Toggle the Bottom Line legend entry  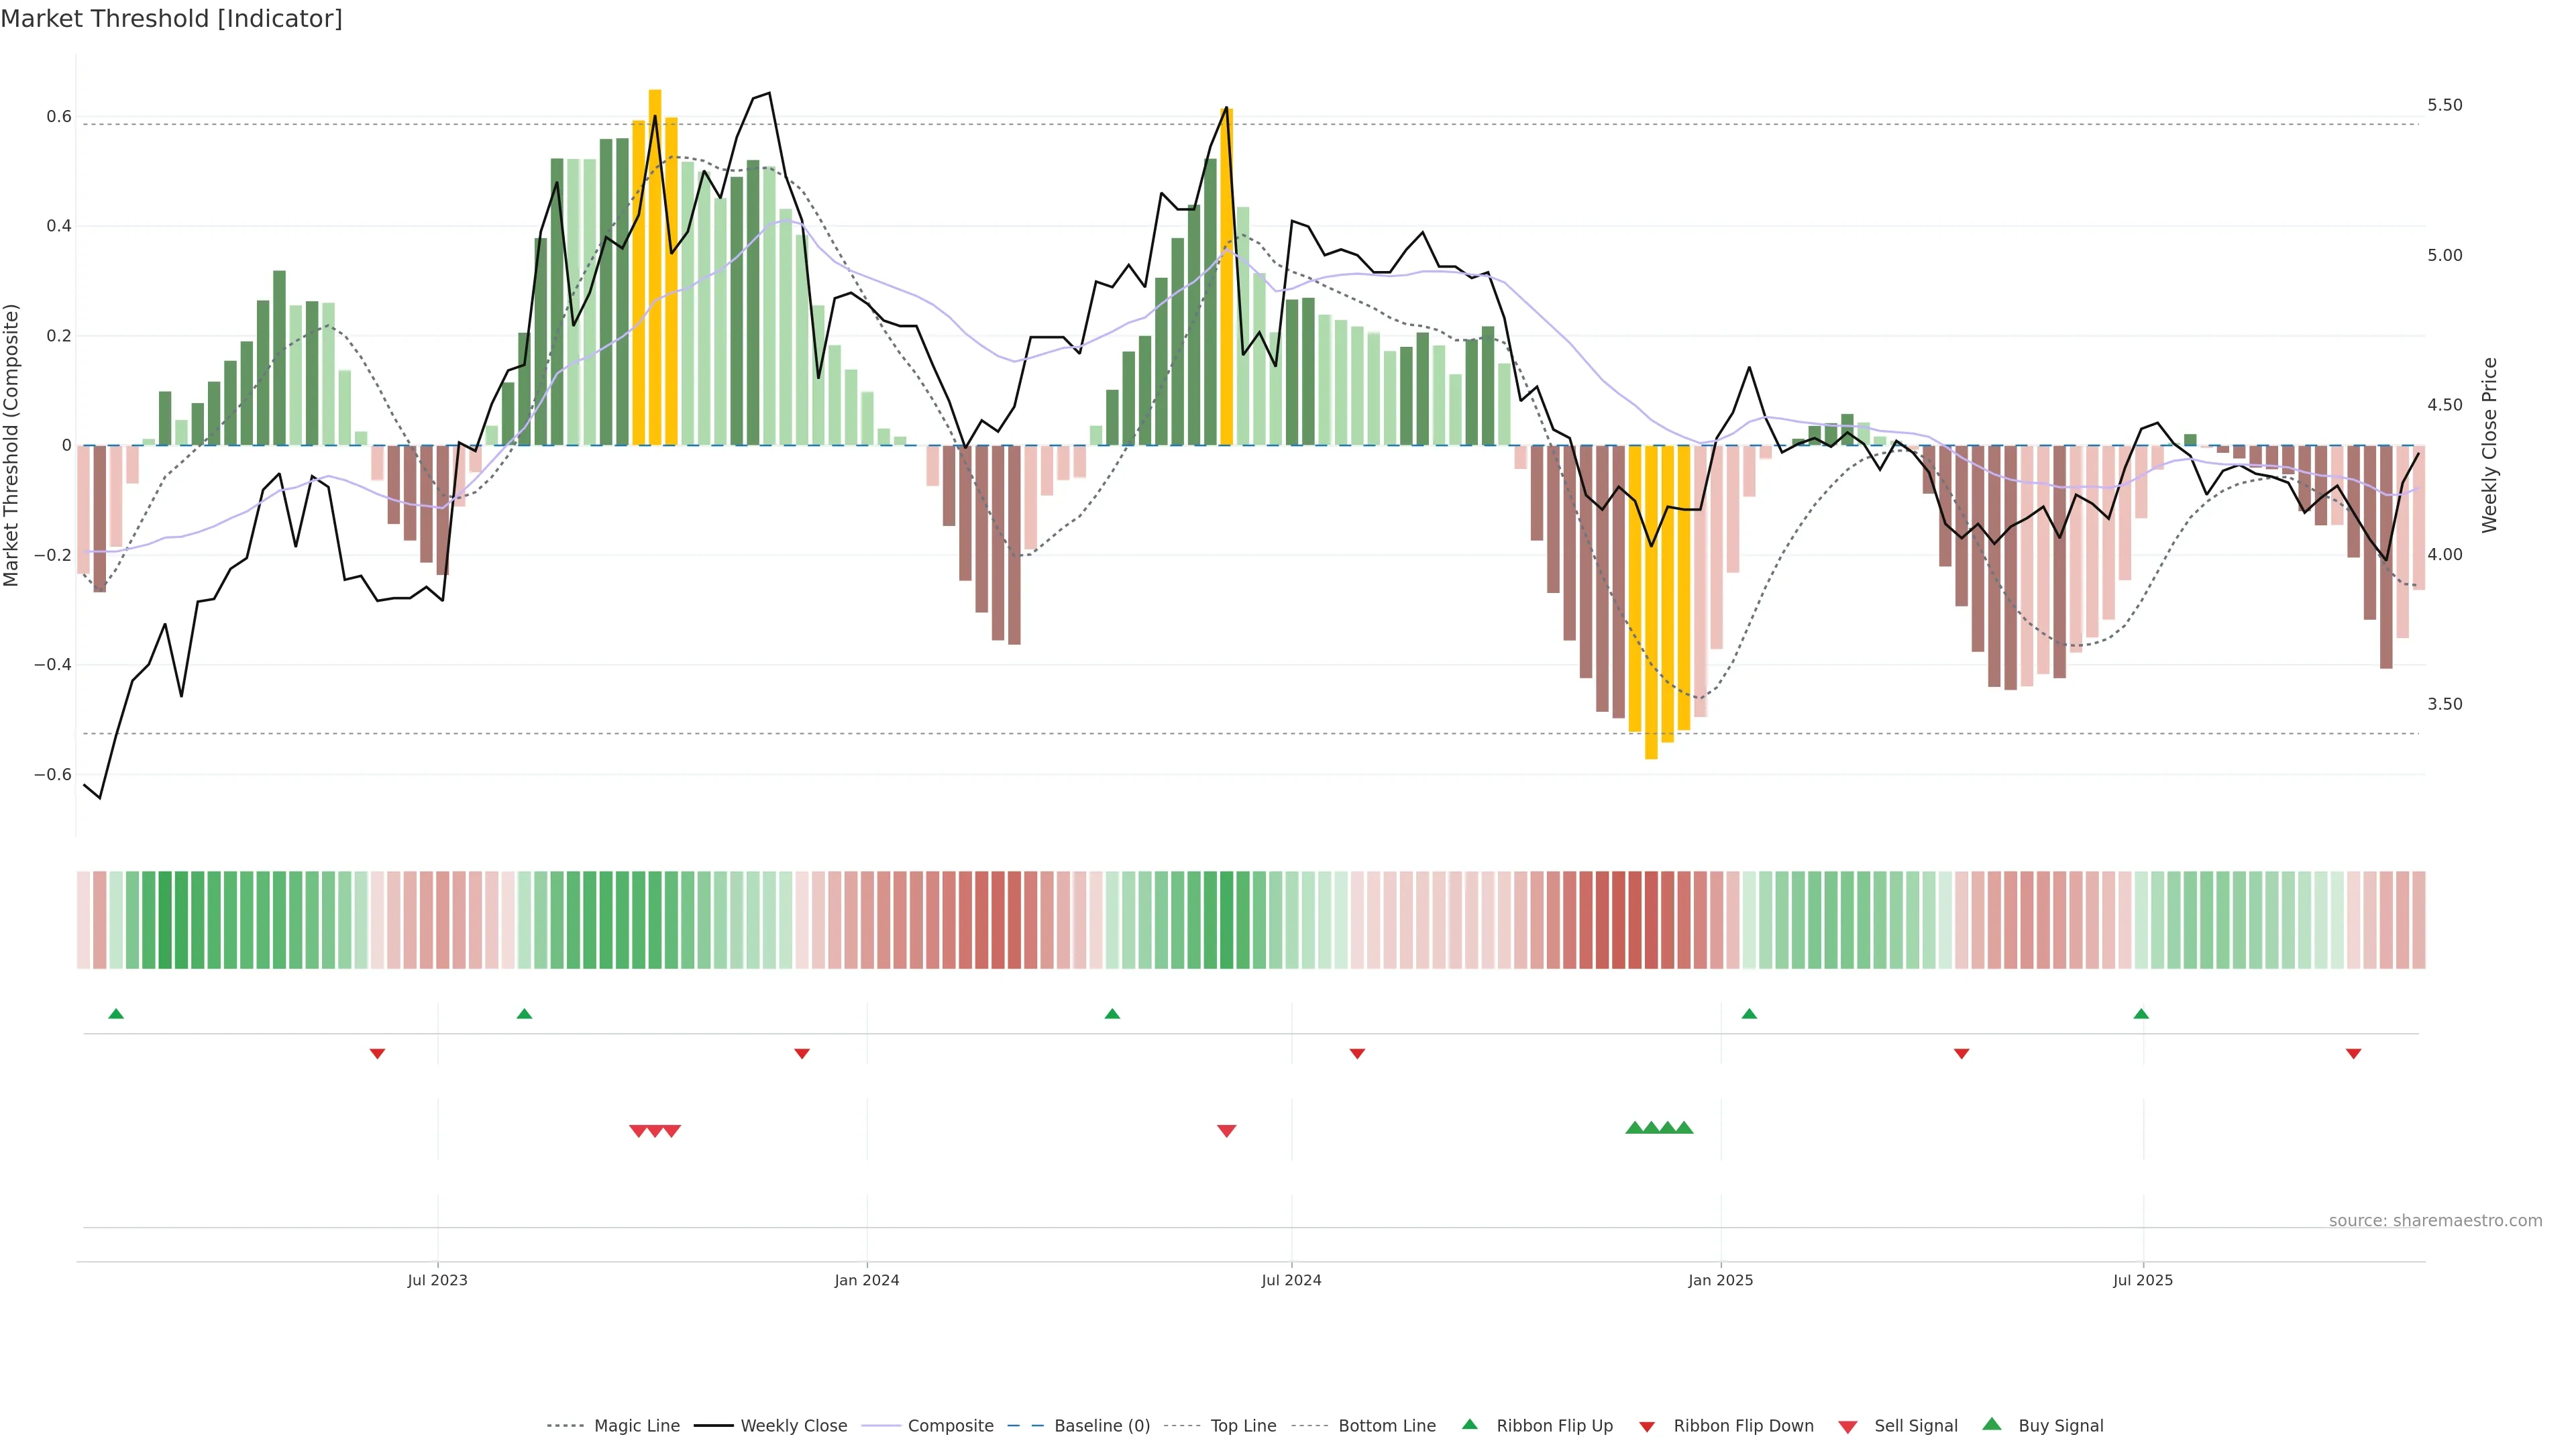tap(1386, 1426)
